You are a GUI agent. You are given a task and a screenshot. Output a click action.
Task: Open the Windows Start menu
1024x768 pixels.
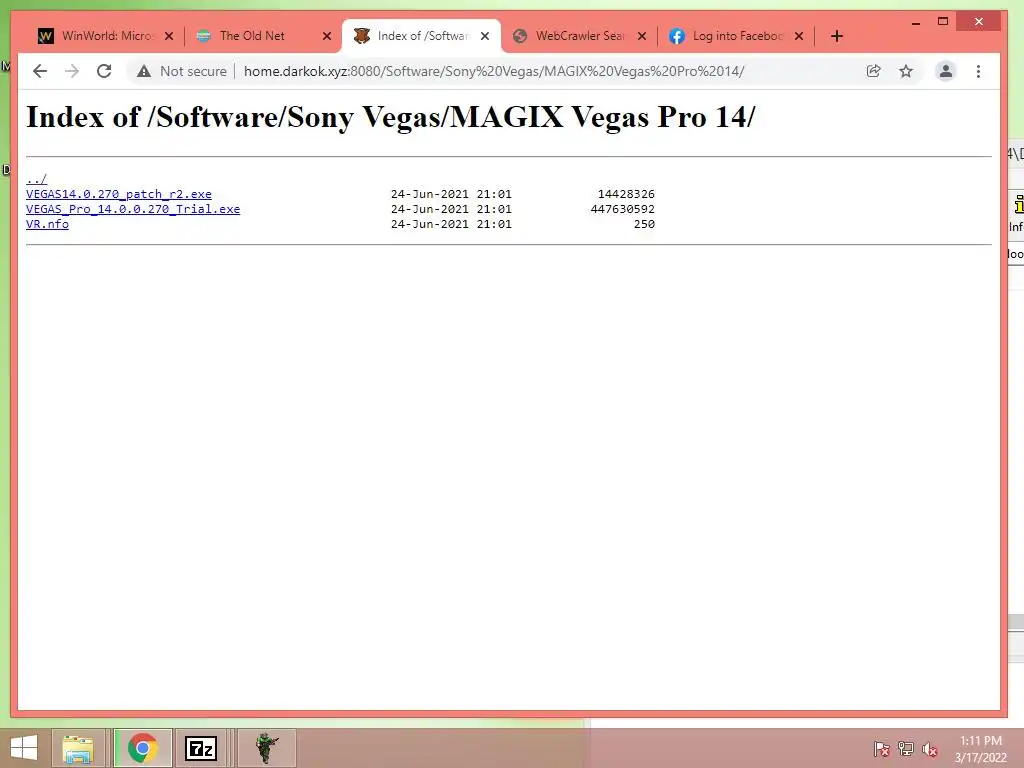(24, 748)
